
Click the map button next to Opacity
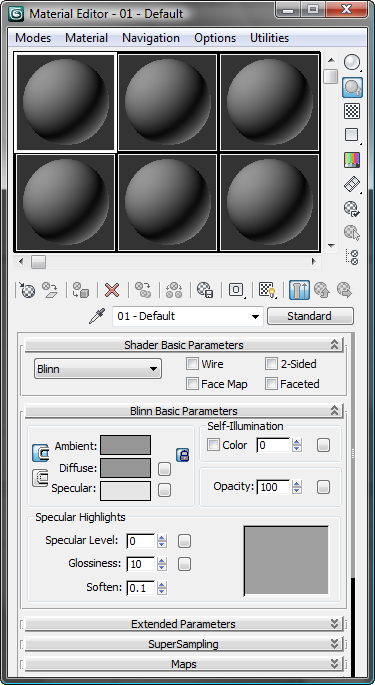[323, 487]
